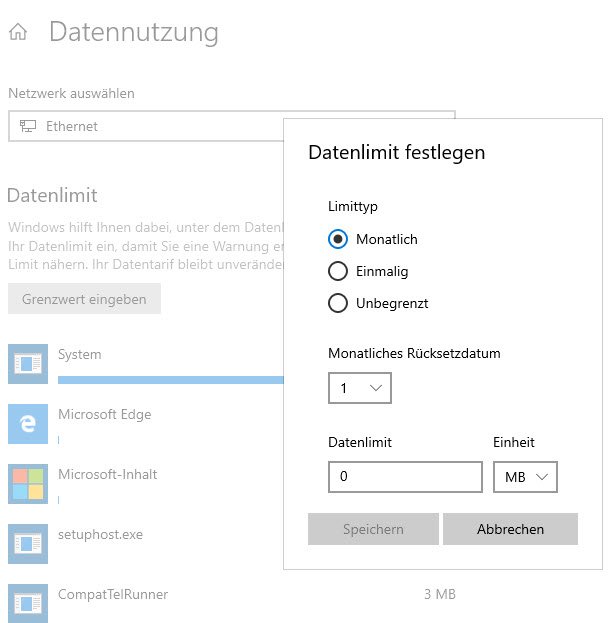Click the Ethernet network icon
The width and height of the screenshot is (615, 623).
pyautogui.click(x=28, y=126)
